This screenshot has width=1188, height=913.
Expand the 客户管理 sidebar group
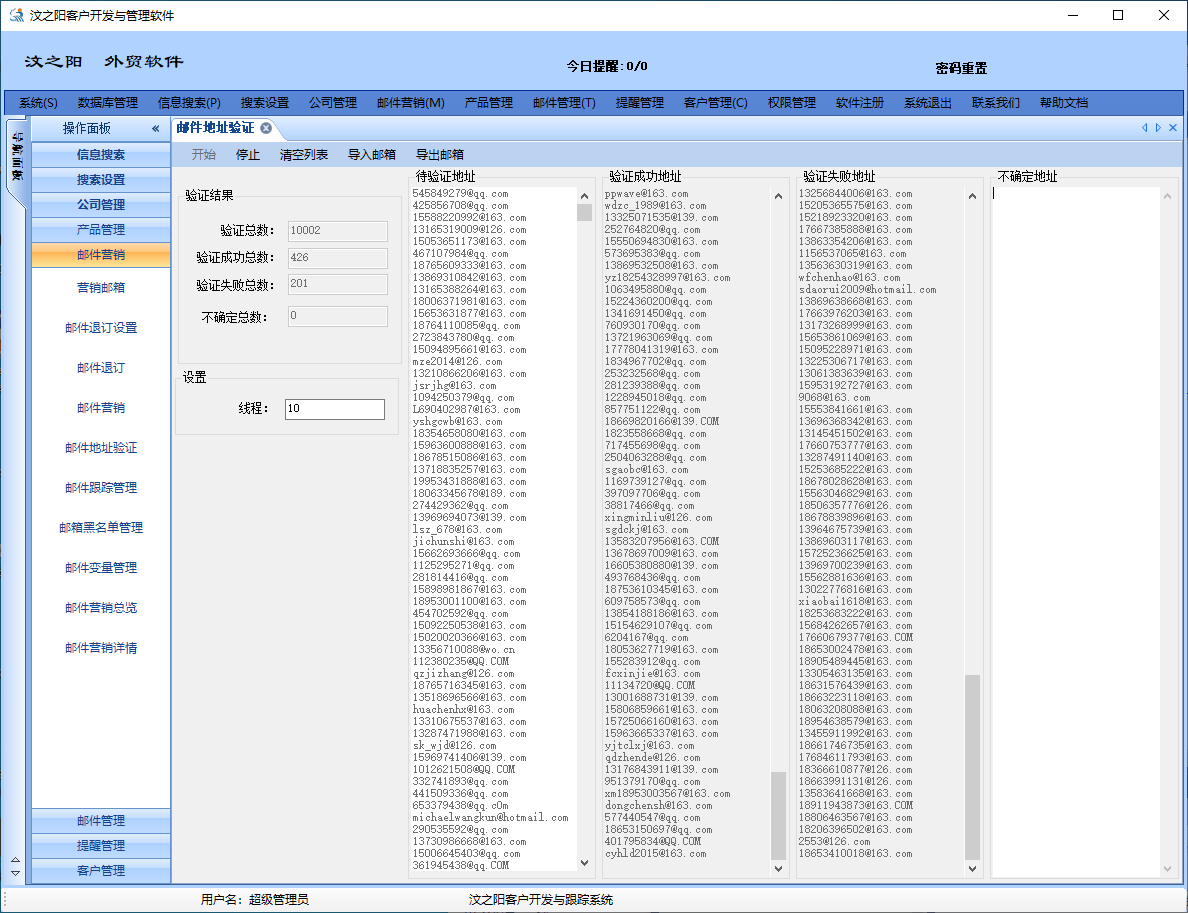coord(101,871)
